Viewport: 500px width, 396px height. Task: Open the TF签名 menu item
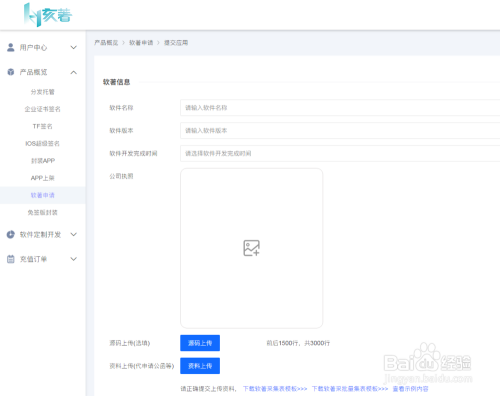[43, 126]
